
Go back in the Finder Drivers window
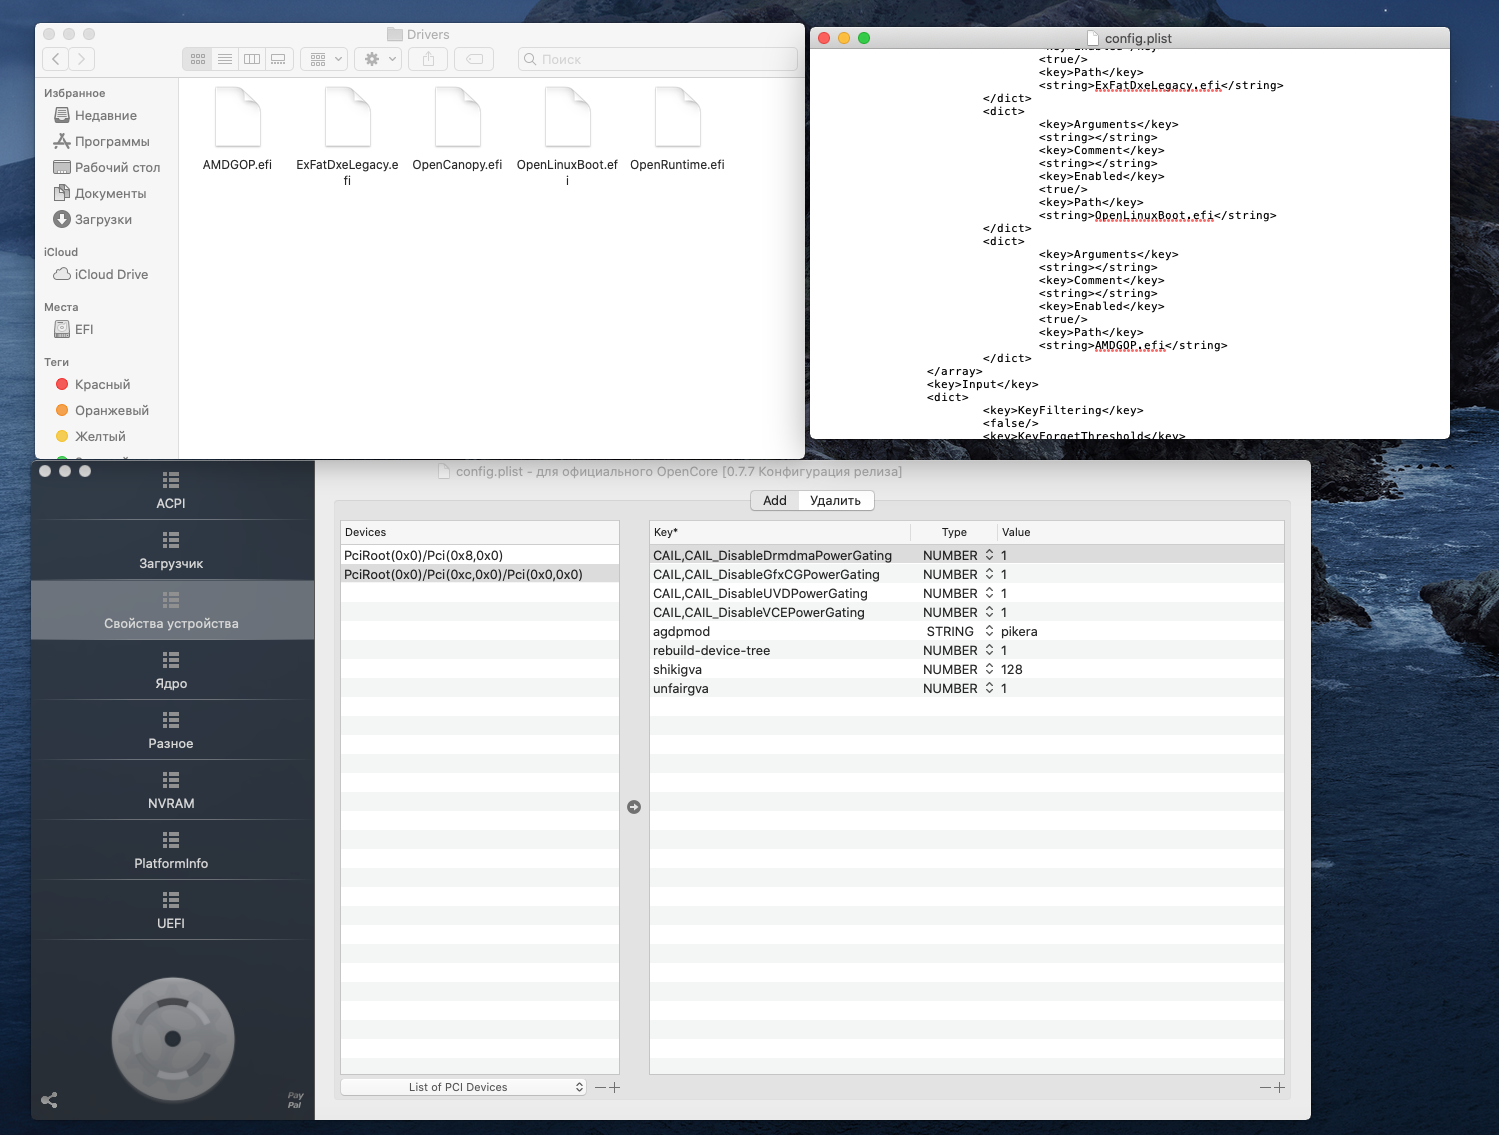pos(56,59)
